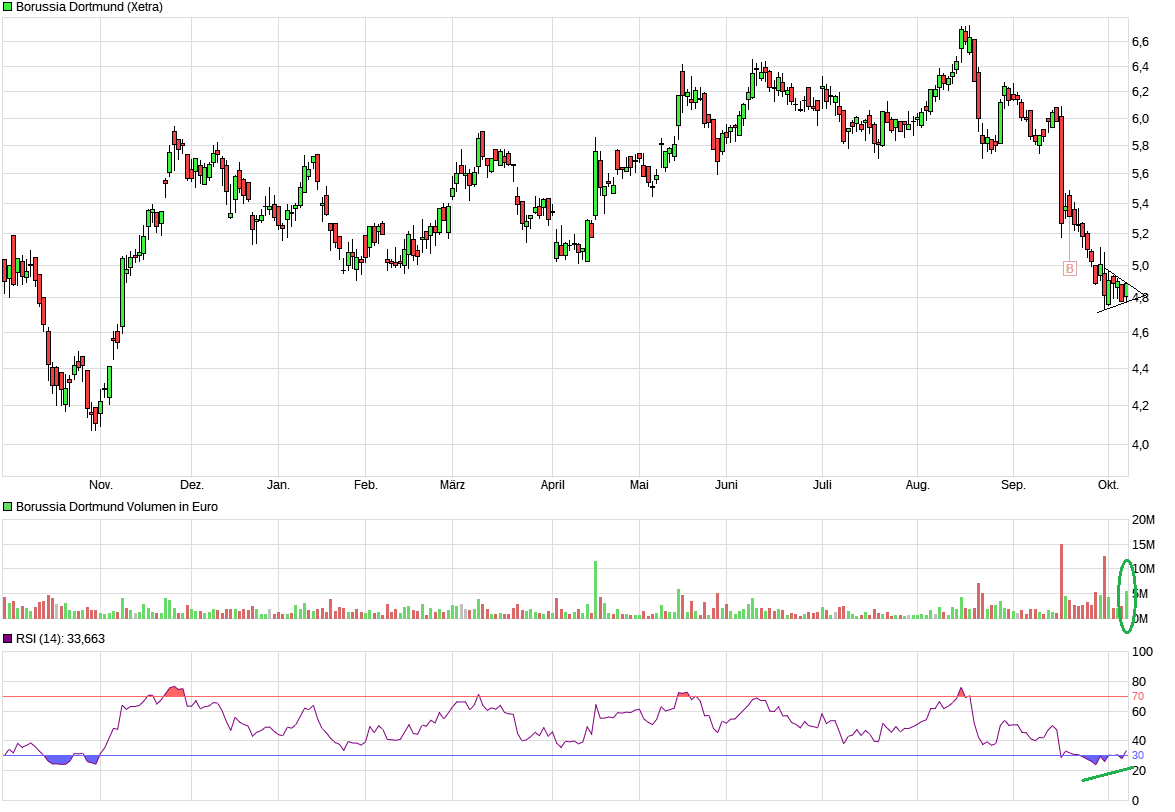Viewport: 1175px width, 812px height.
Task: Click the green trendline under the RSI curve
Action: pyautogui.click(x=1108, y=774)
